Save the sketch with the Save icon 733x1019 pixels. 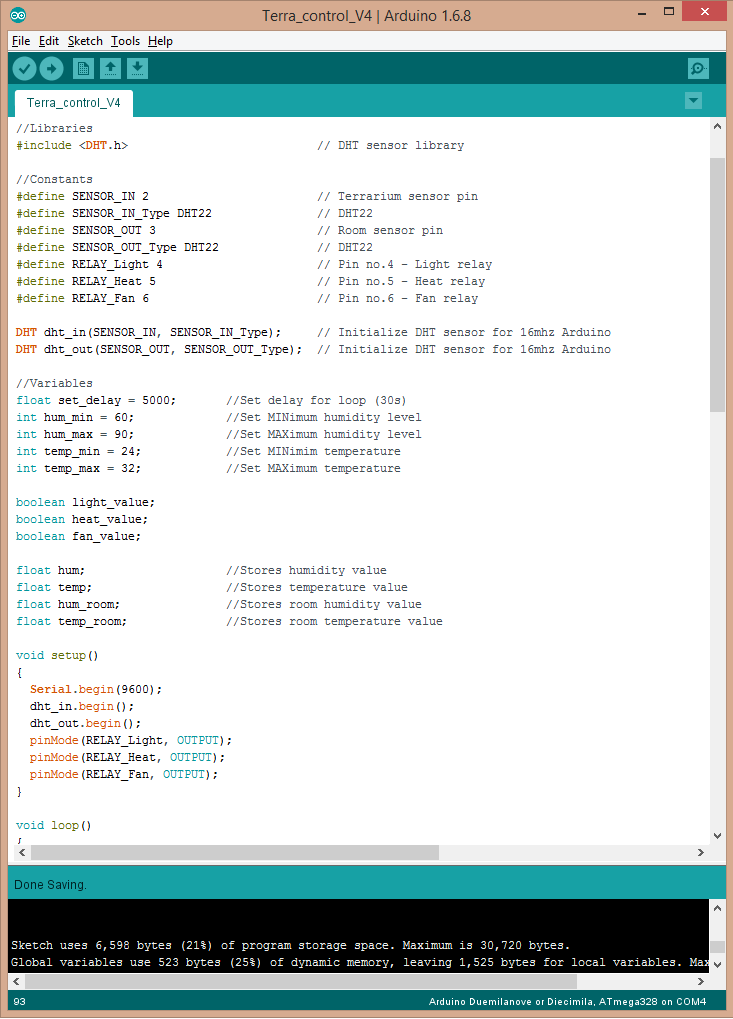pyautogui.click(x=137, y=68)
